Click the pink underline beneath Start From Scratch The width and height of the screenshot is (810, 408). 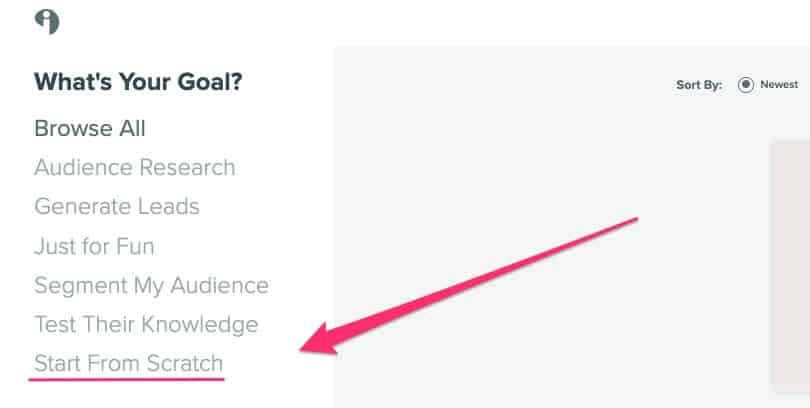pos(127,380)
